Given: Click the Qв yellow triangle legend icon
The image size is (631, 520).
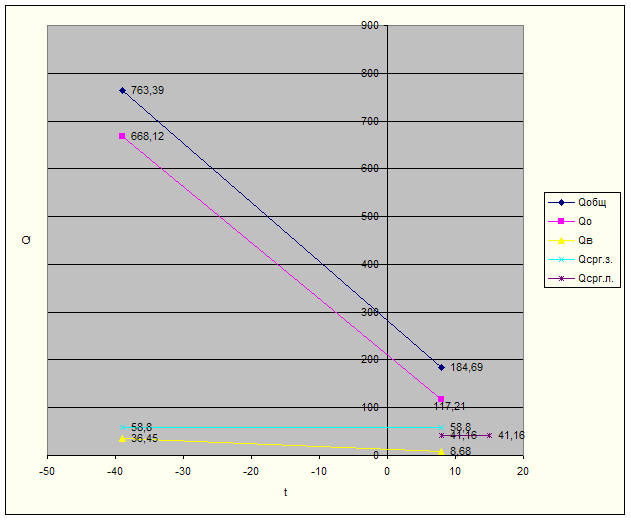Looking at the screenshot, I should pyautogui.click(x=561, y=240).
